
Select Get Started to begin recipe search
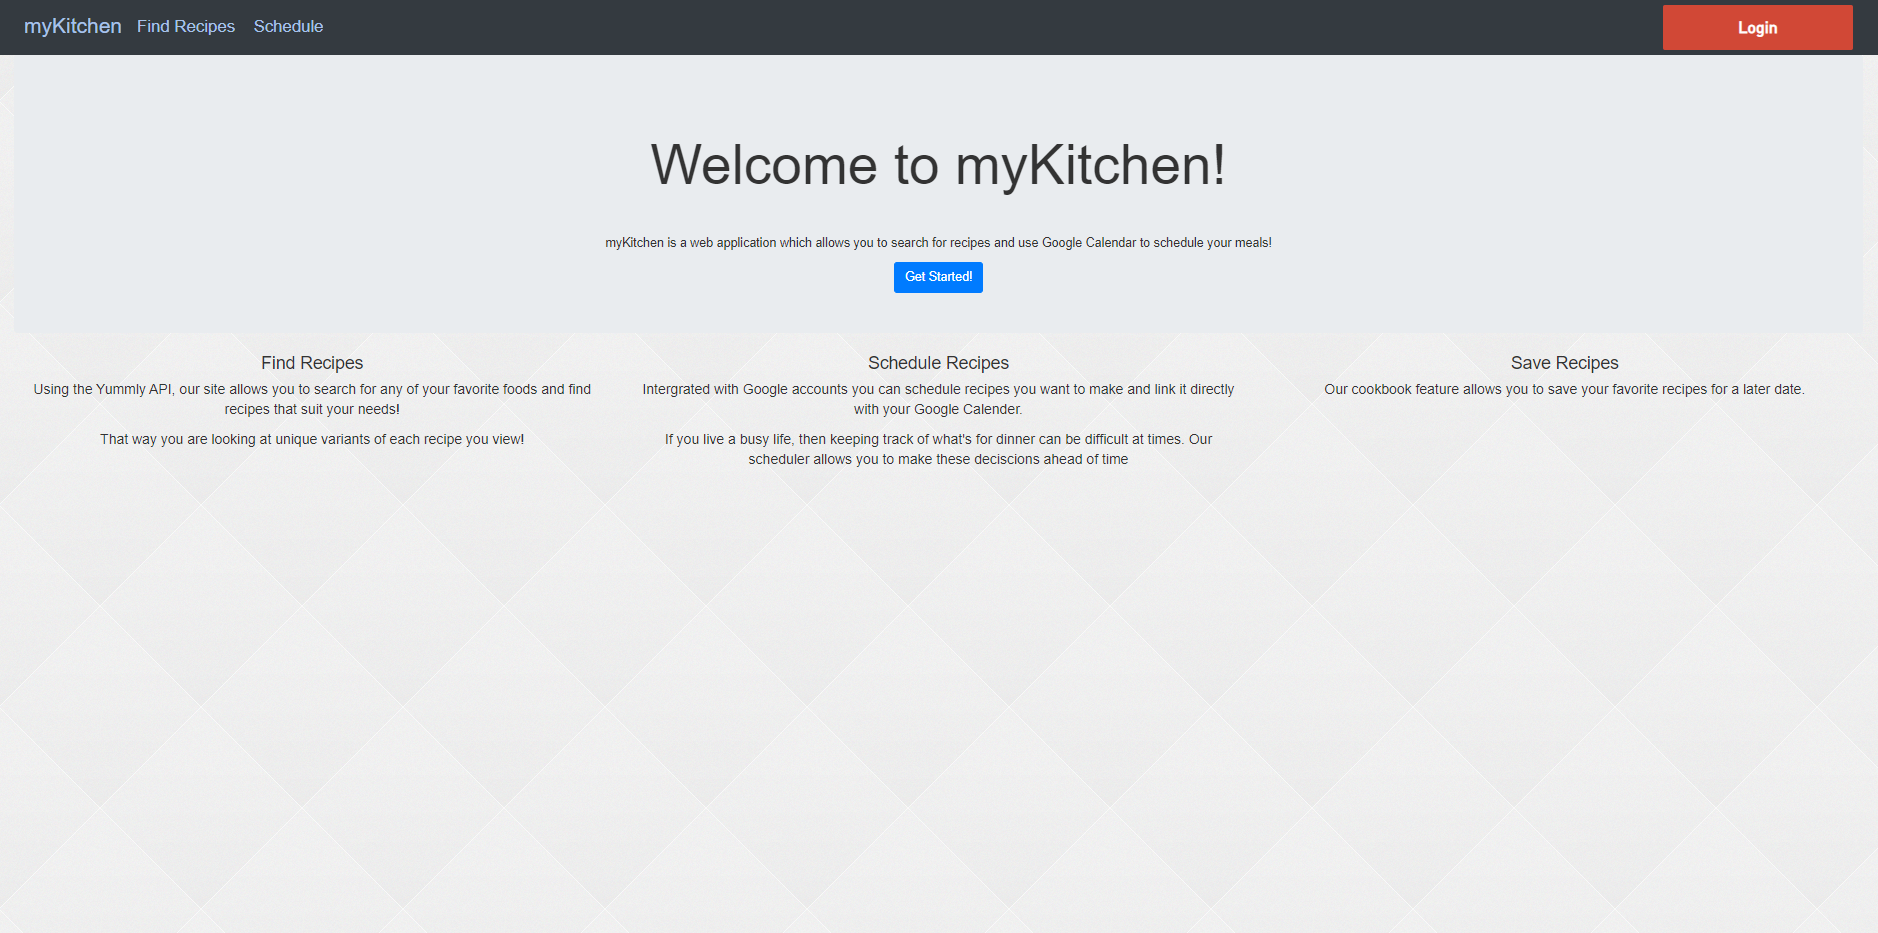(938, 277)
